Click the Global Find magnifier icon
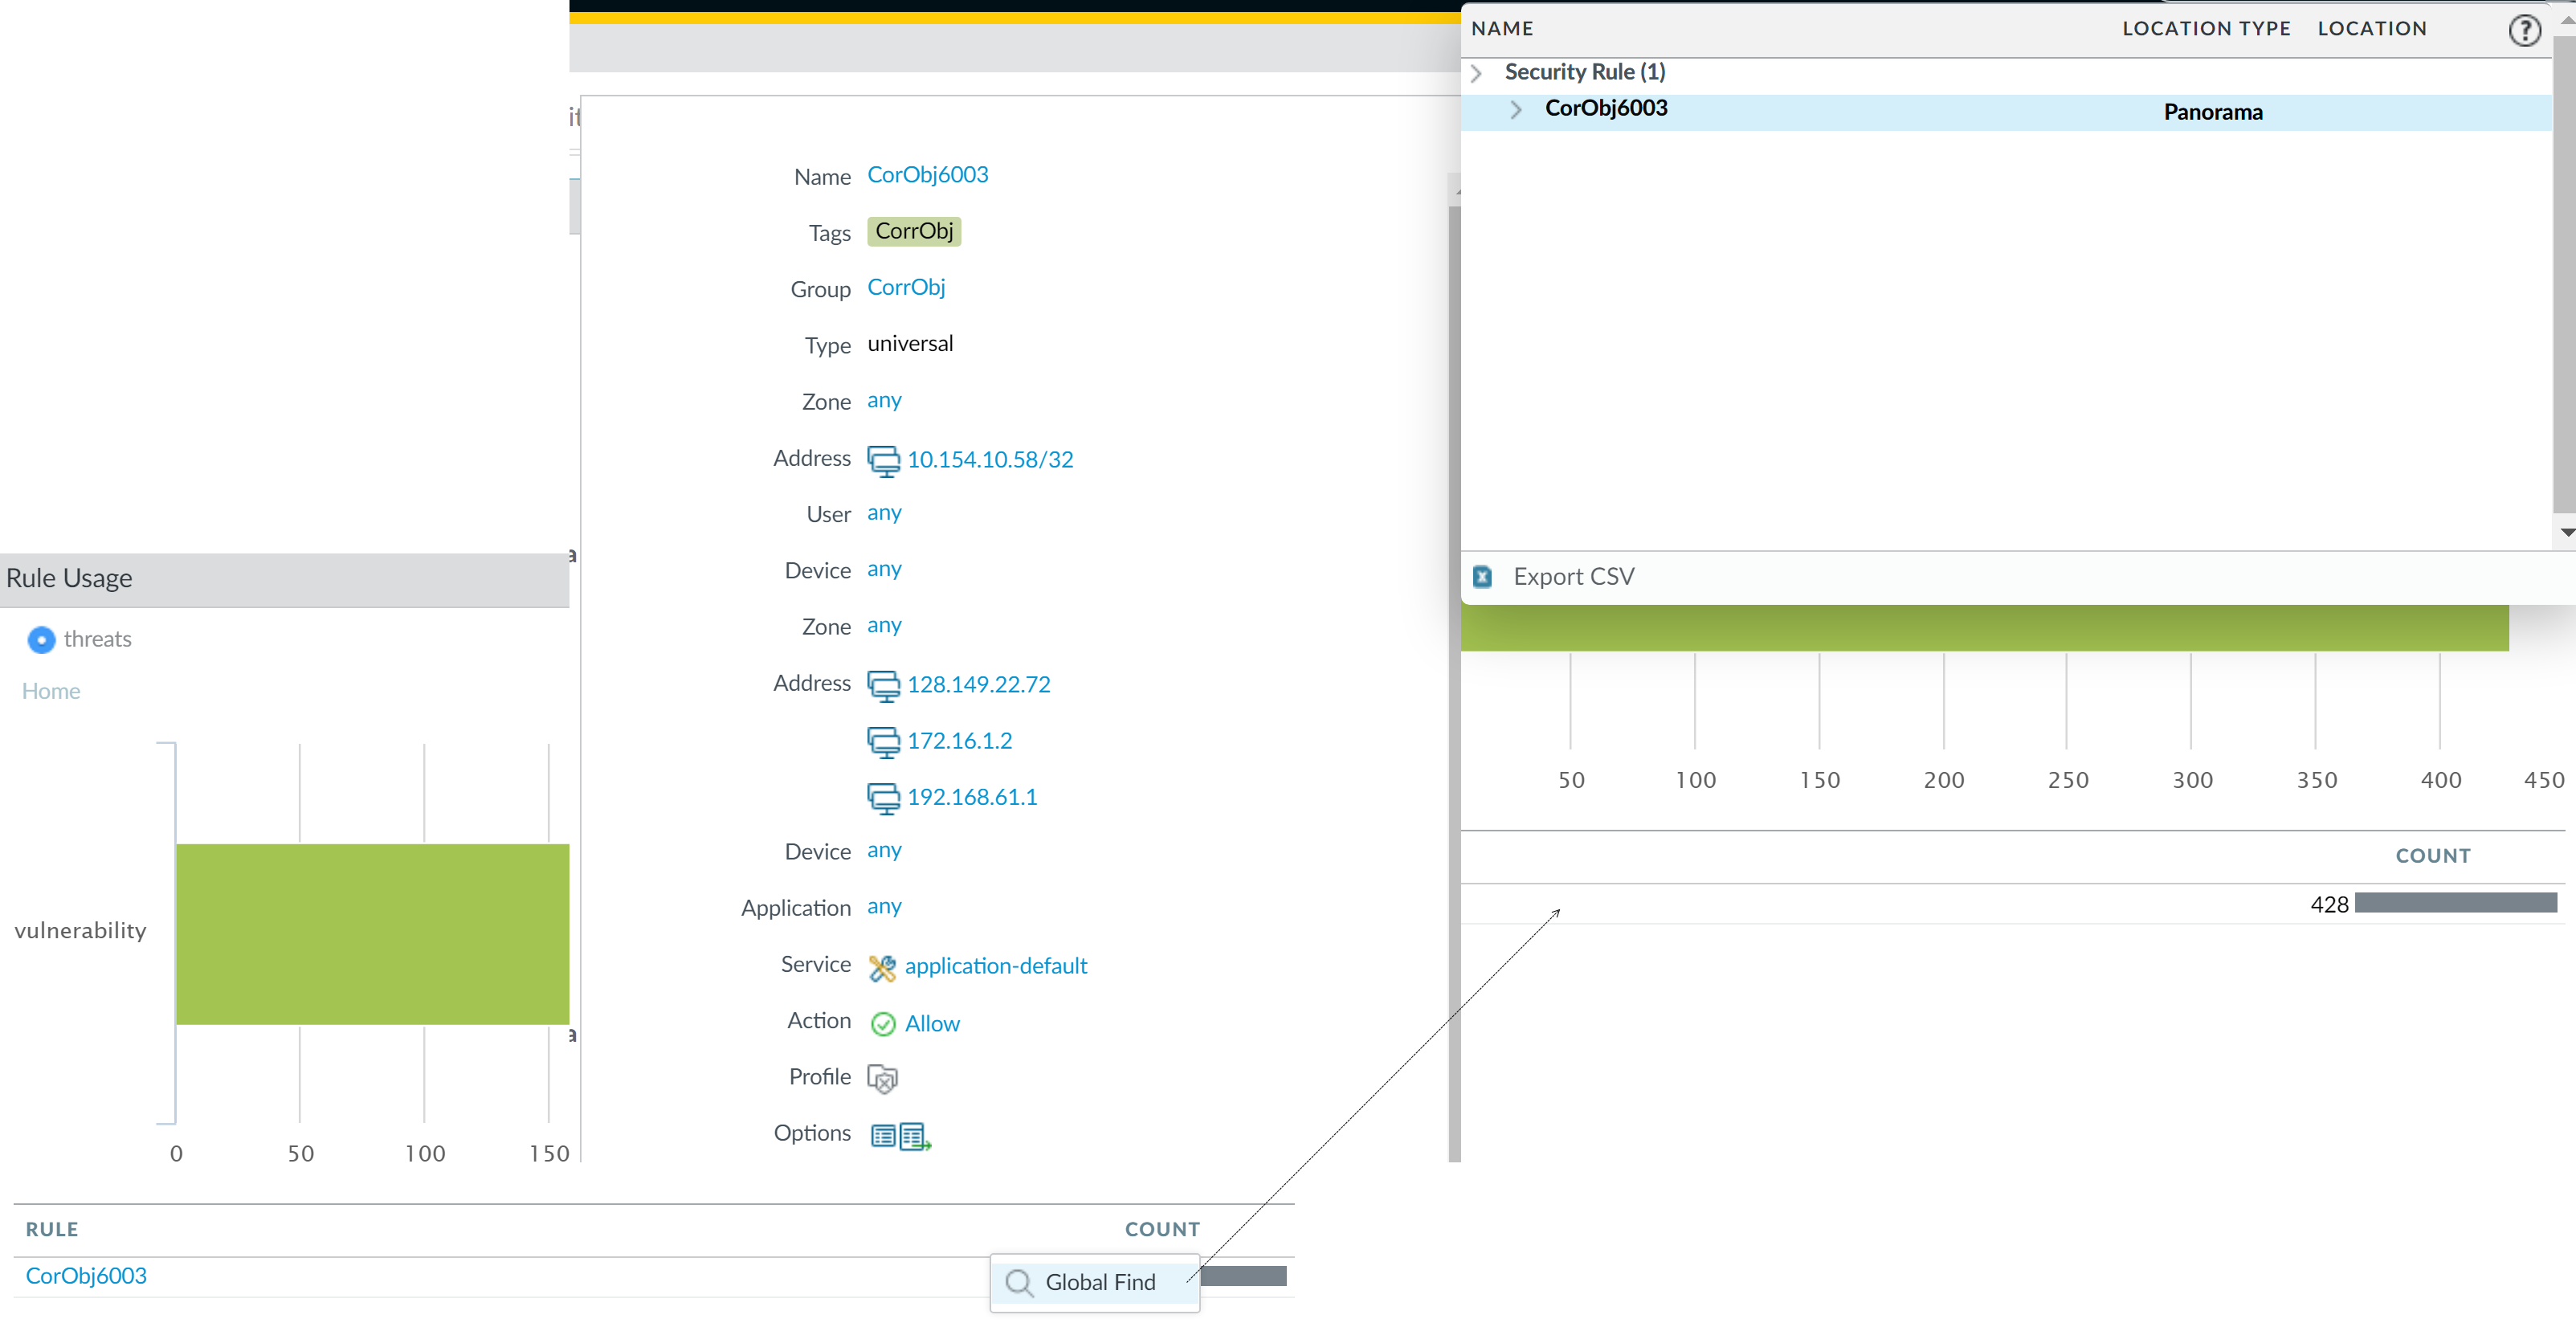2576x1323 pixels. [x=1018, y=1282]
